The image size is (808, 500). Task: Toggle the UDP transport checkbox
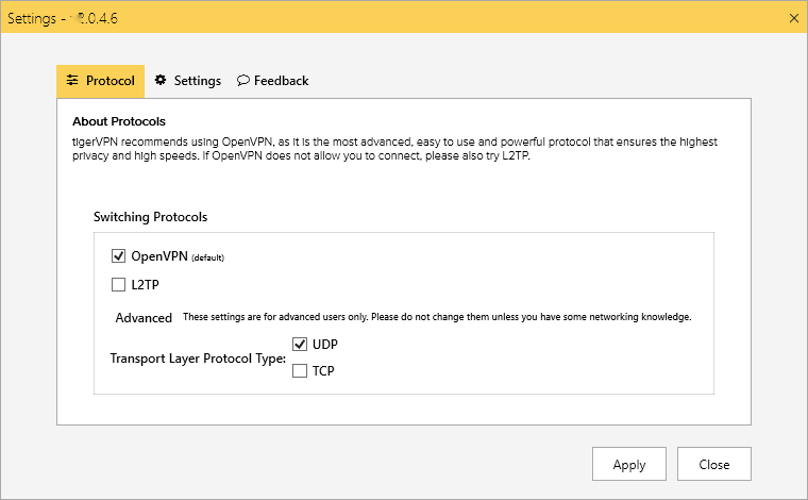(299, 344)
